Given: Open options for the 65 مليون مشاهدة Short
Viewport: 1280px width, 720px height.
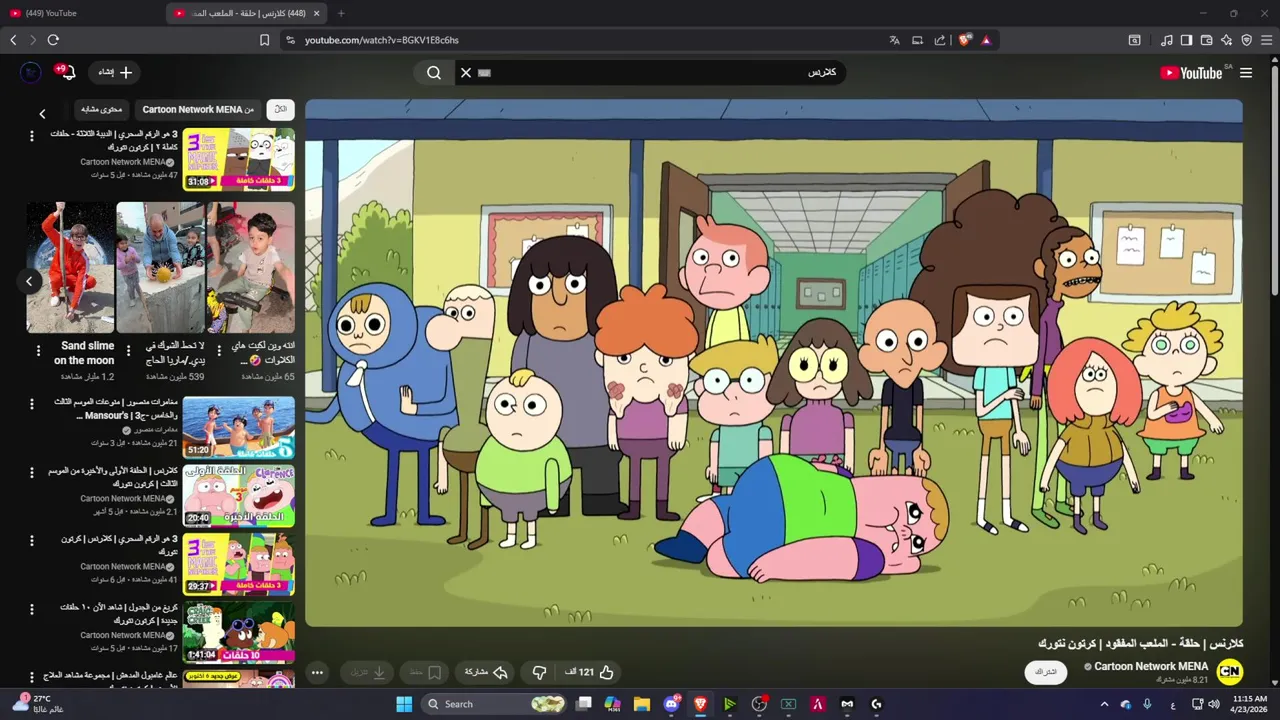Looking at the screenshot, I should click(219, 351).
